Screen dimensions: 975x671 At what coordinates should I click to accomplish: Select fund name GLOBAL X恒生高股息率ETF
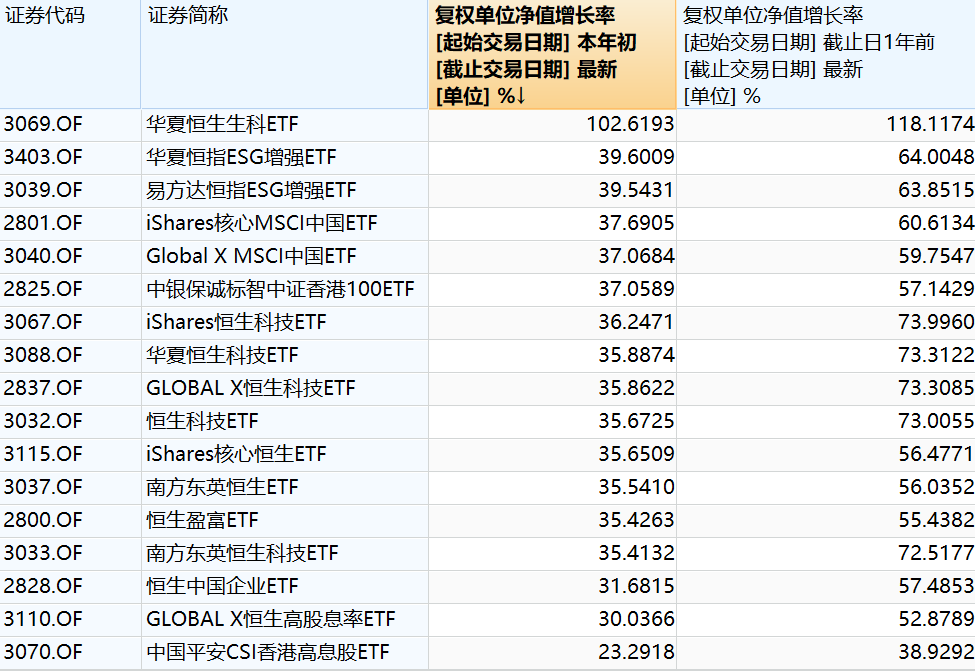tap(270, 619)
